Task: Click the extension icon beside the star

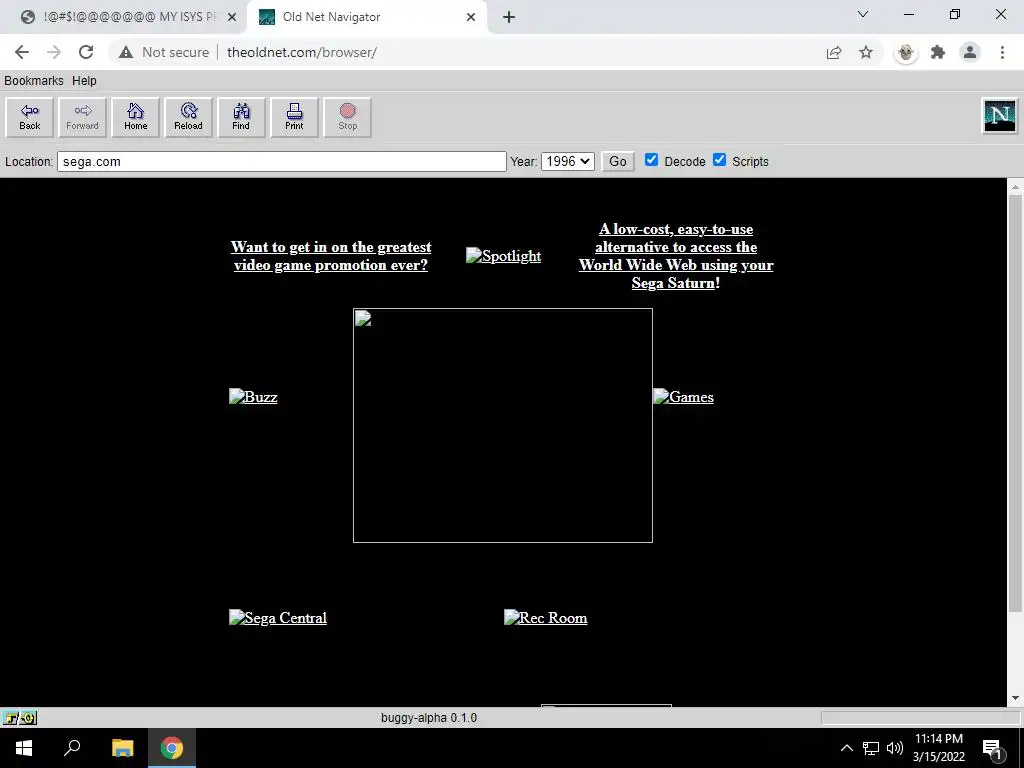Action: 906,52
